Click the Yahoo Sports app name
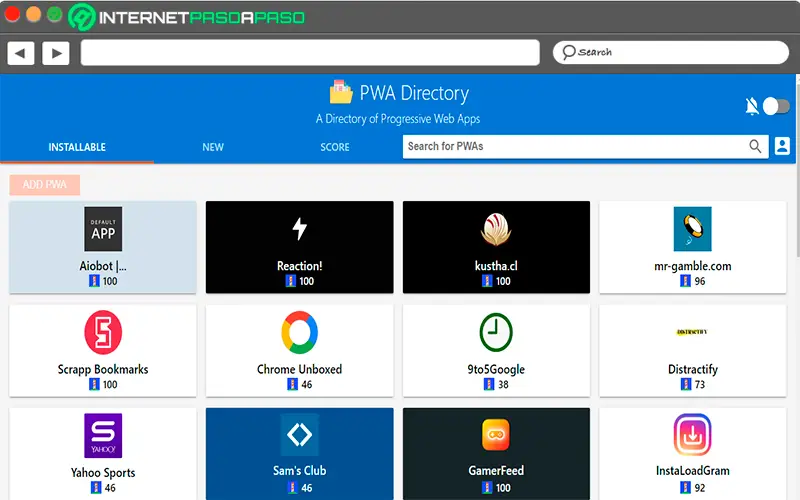 pyautogui.click(x=103, y=473)
